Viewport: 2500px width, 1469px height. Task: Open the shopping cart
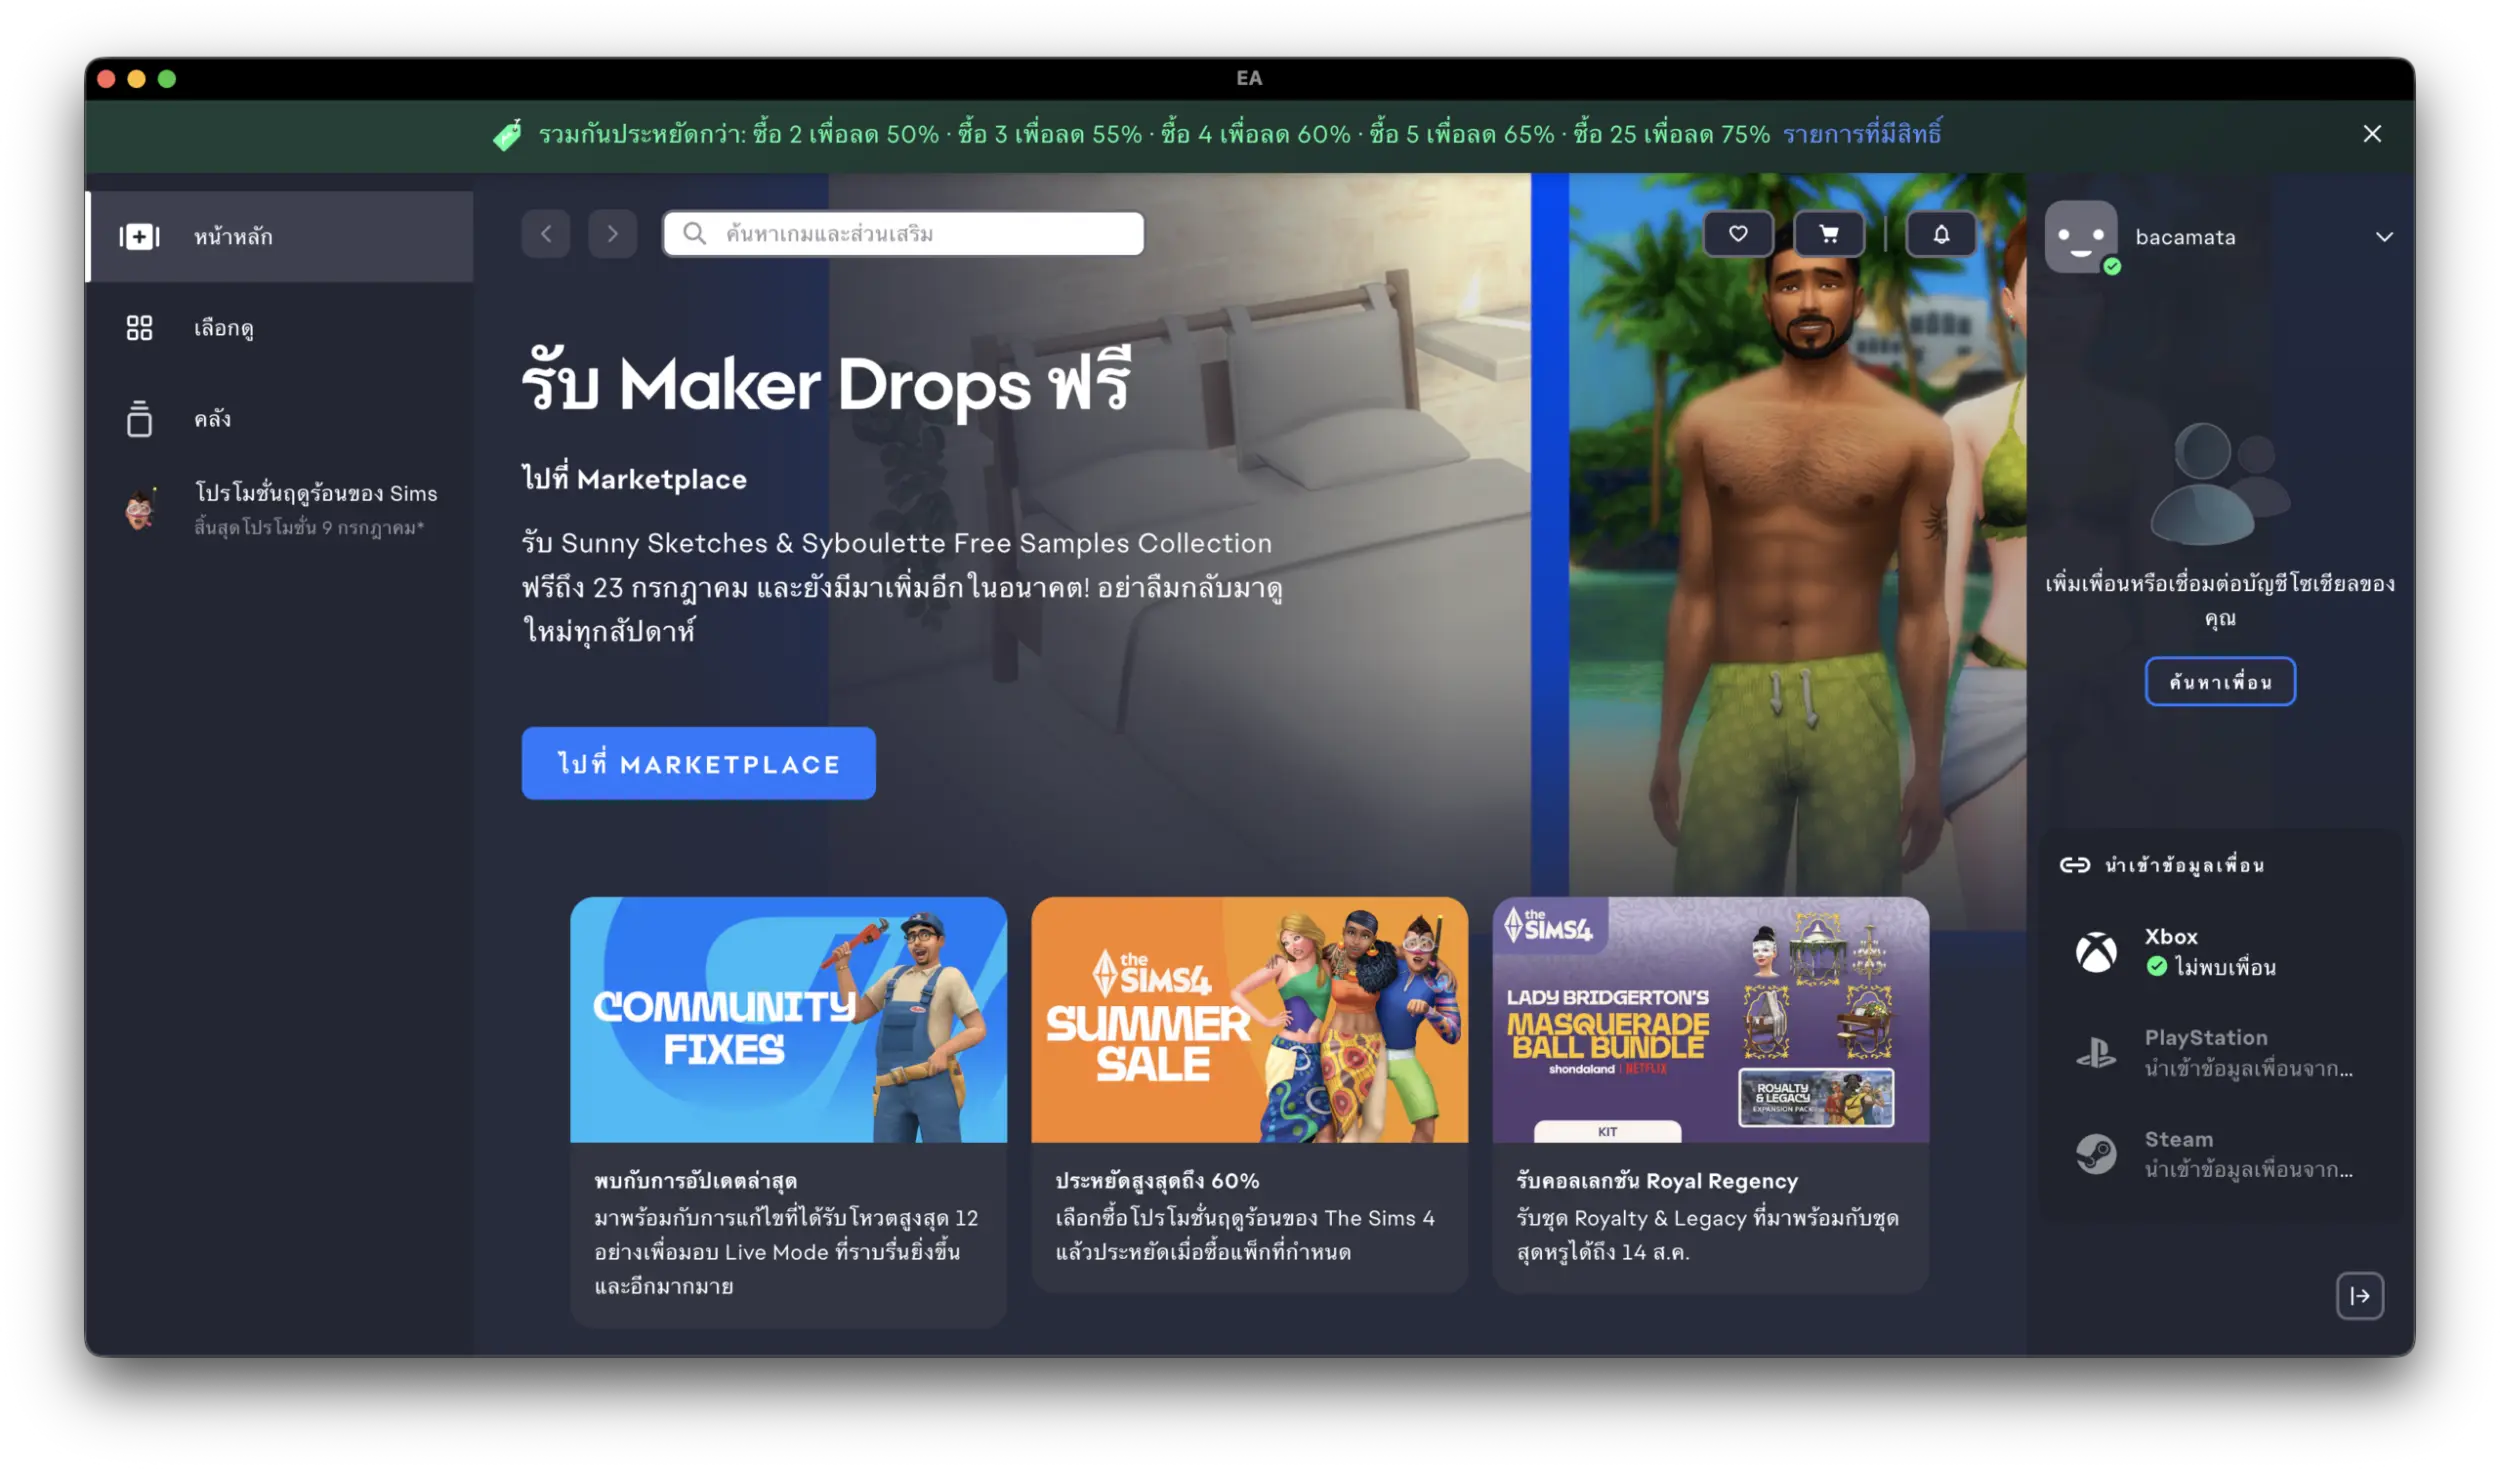[x=1829, y=234]
